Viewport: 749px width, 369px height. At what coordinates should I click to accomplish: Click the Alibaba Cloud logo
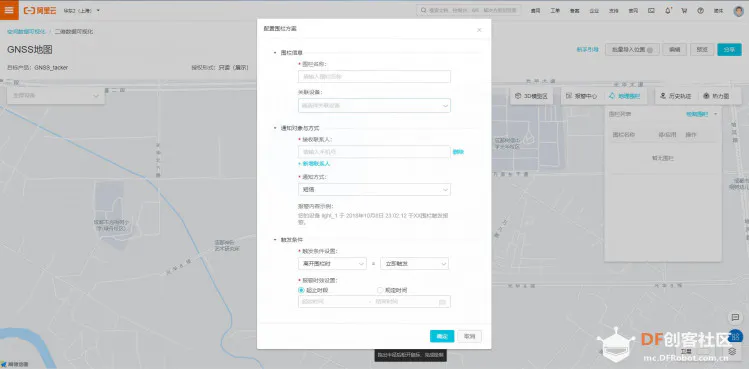click(40, 10)
